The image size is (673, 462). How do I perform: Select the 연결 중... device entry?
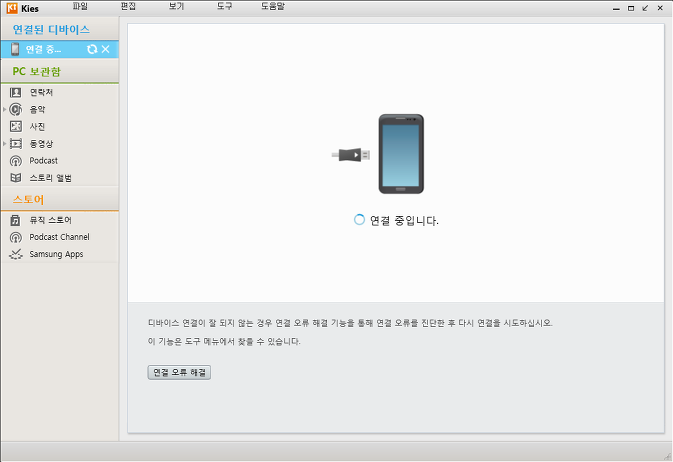(x=60, y=49)
